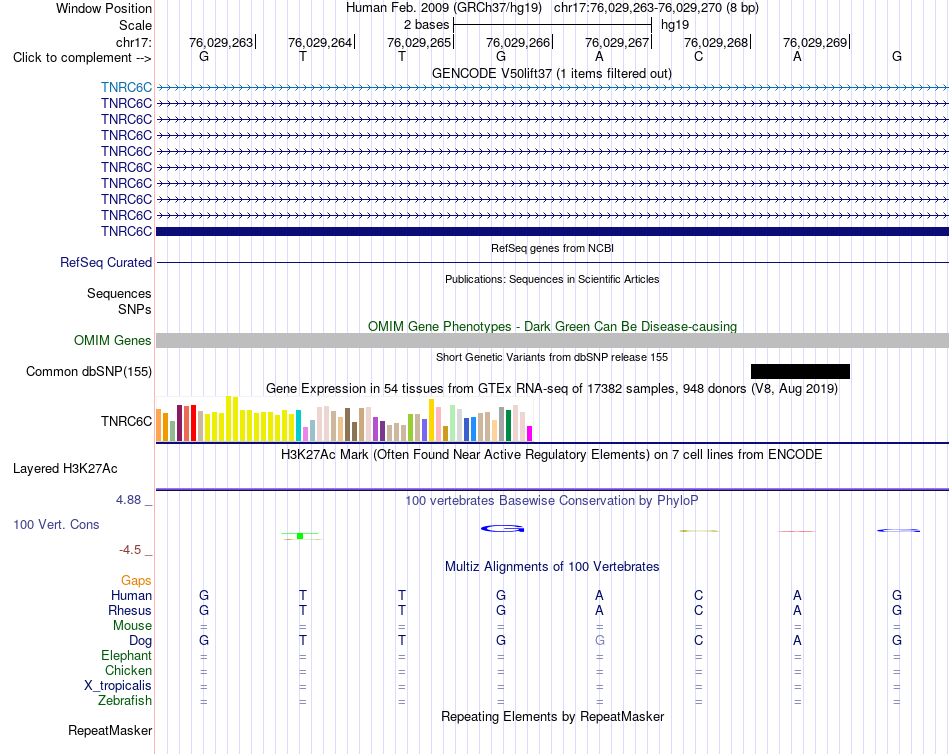Click the GTEx 'Gene Expression in 54 tissues' title
This screenshot has width=950, height=754.
point(552,389)
